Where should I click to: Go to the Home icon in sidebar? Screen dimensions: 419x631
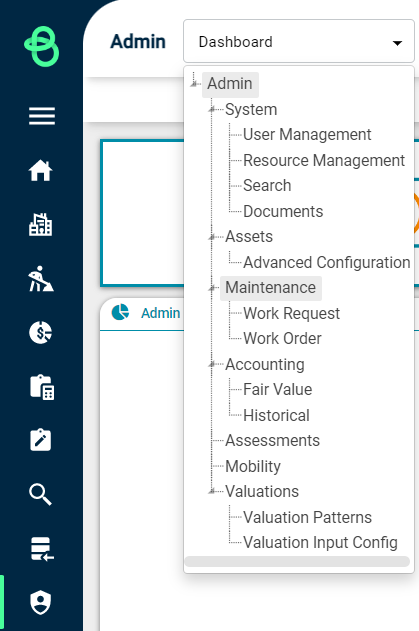point(41,170)
